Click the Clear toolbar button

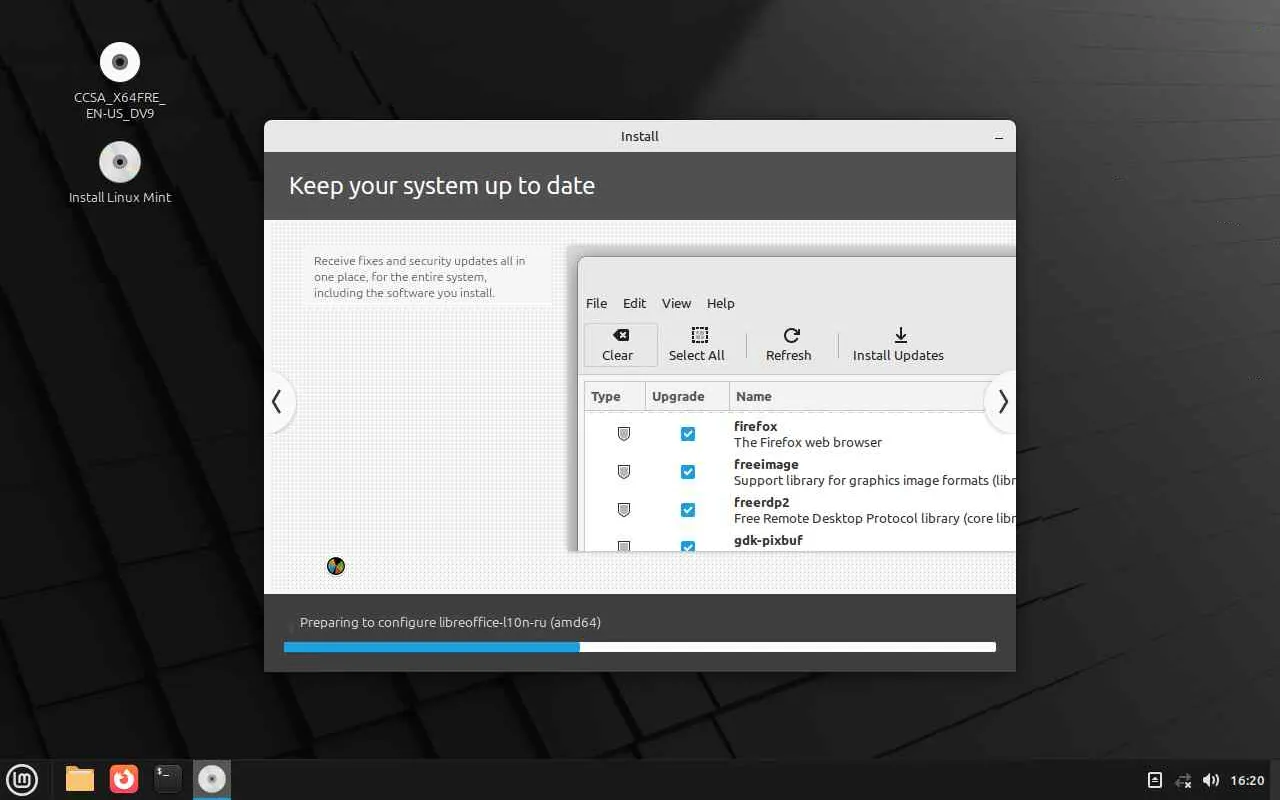621,344
